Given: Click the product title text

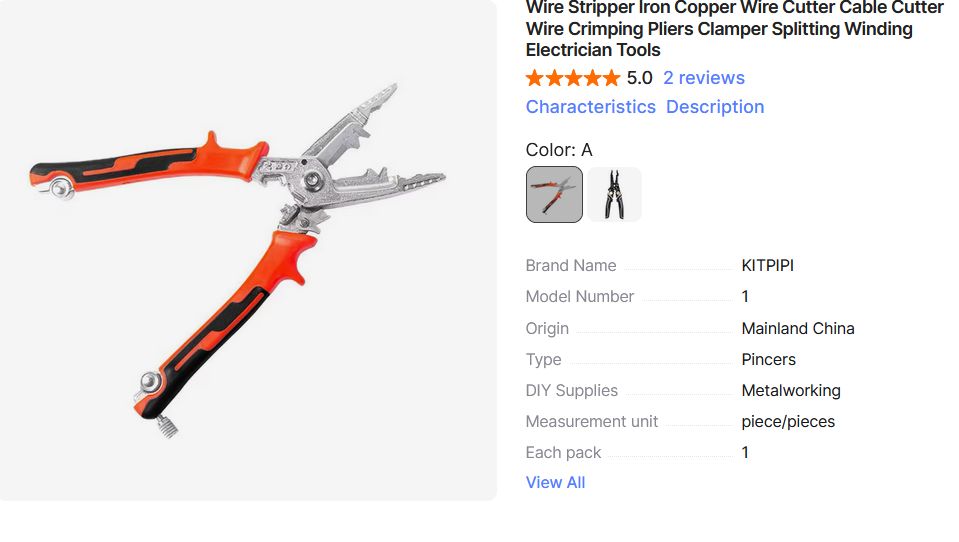Looking at the screenshot, I should tap(734, 29).
